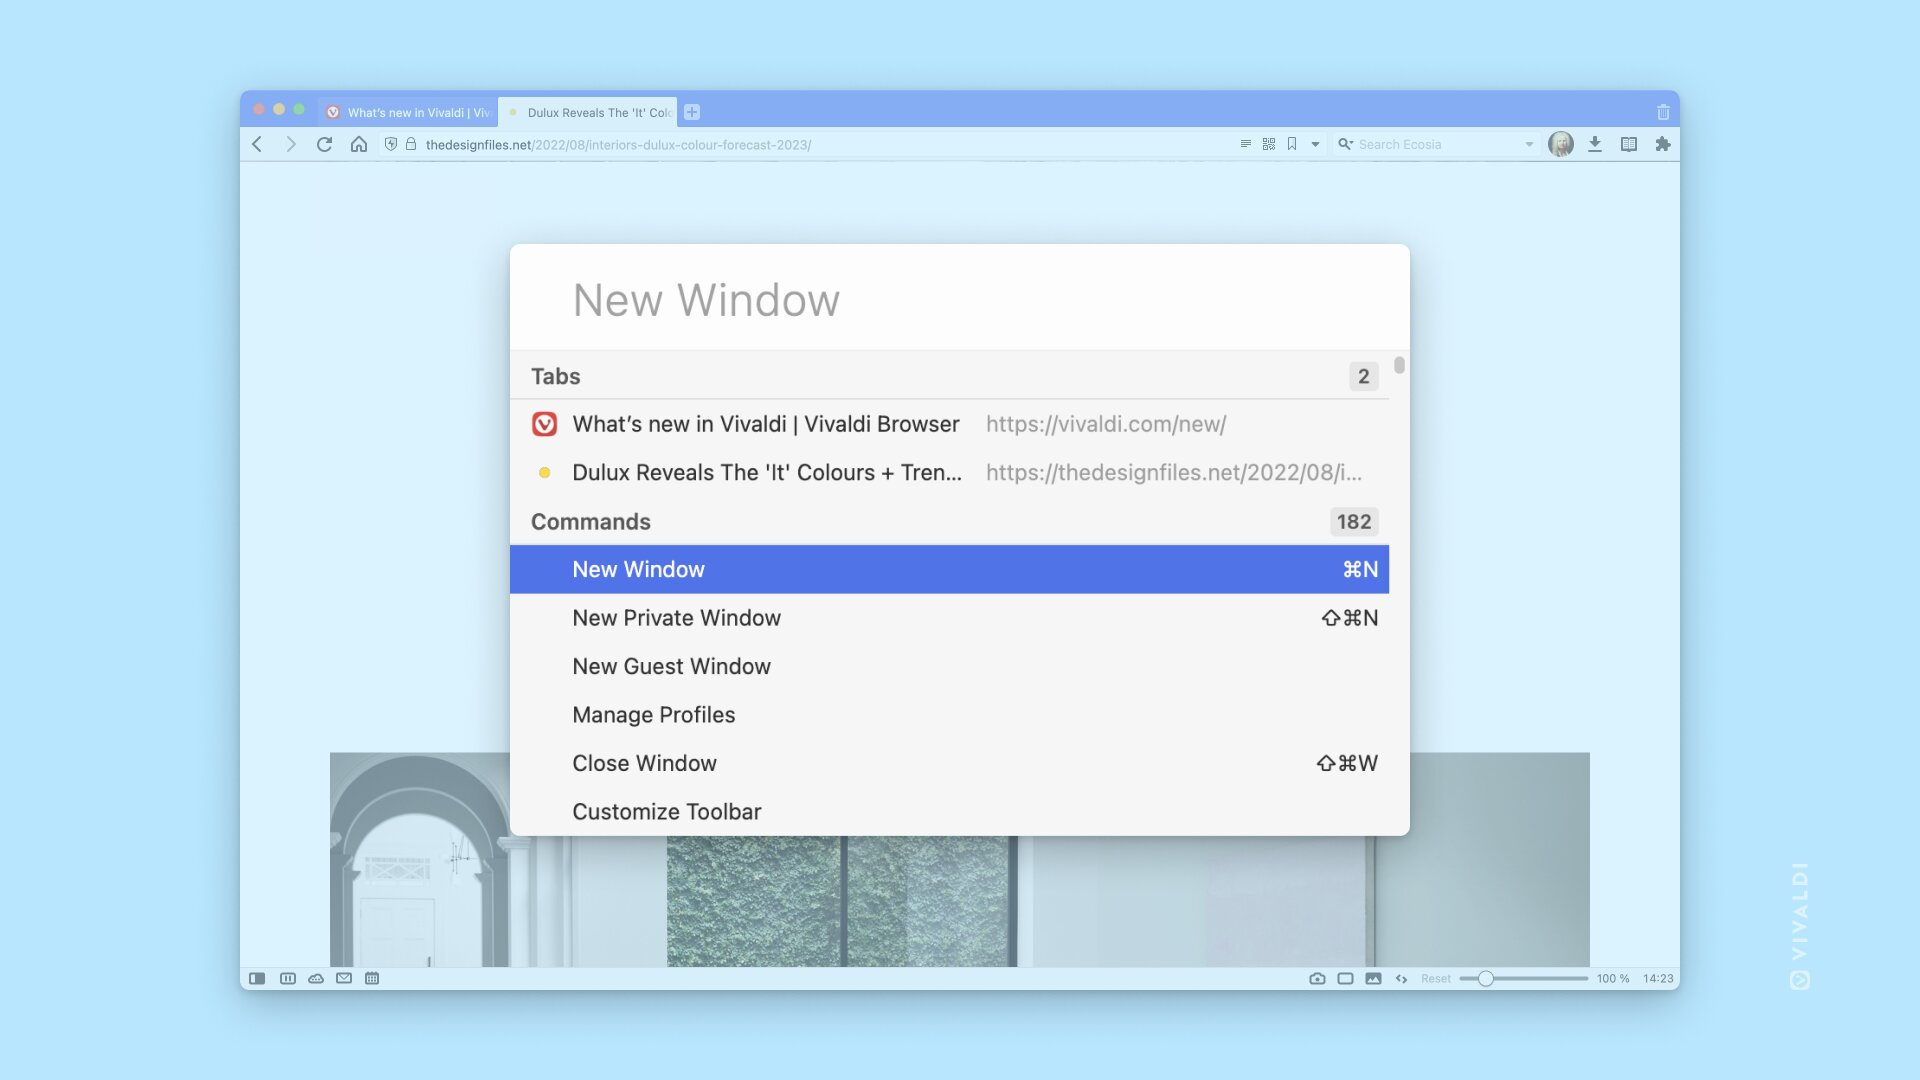Screen dimensions: 1920x1080
Task: Toggle image loading in status bar
Action: coord(1373,978)
